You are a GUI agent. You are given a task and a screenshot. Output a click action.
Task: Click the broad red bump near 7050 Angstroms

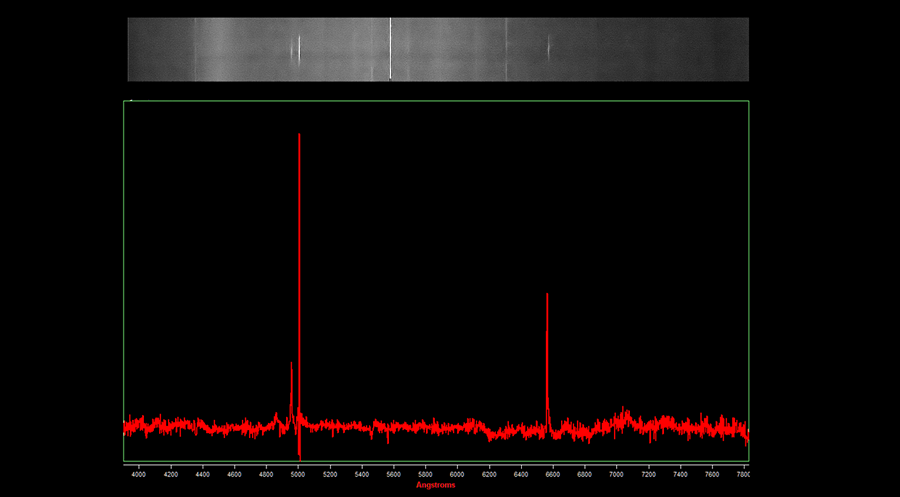coord(622,413)
